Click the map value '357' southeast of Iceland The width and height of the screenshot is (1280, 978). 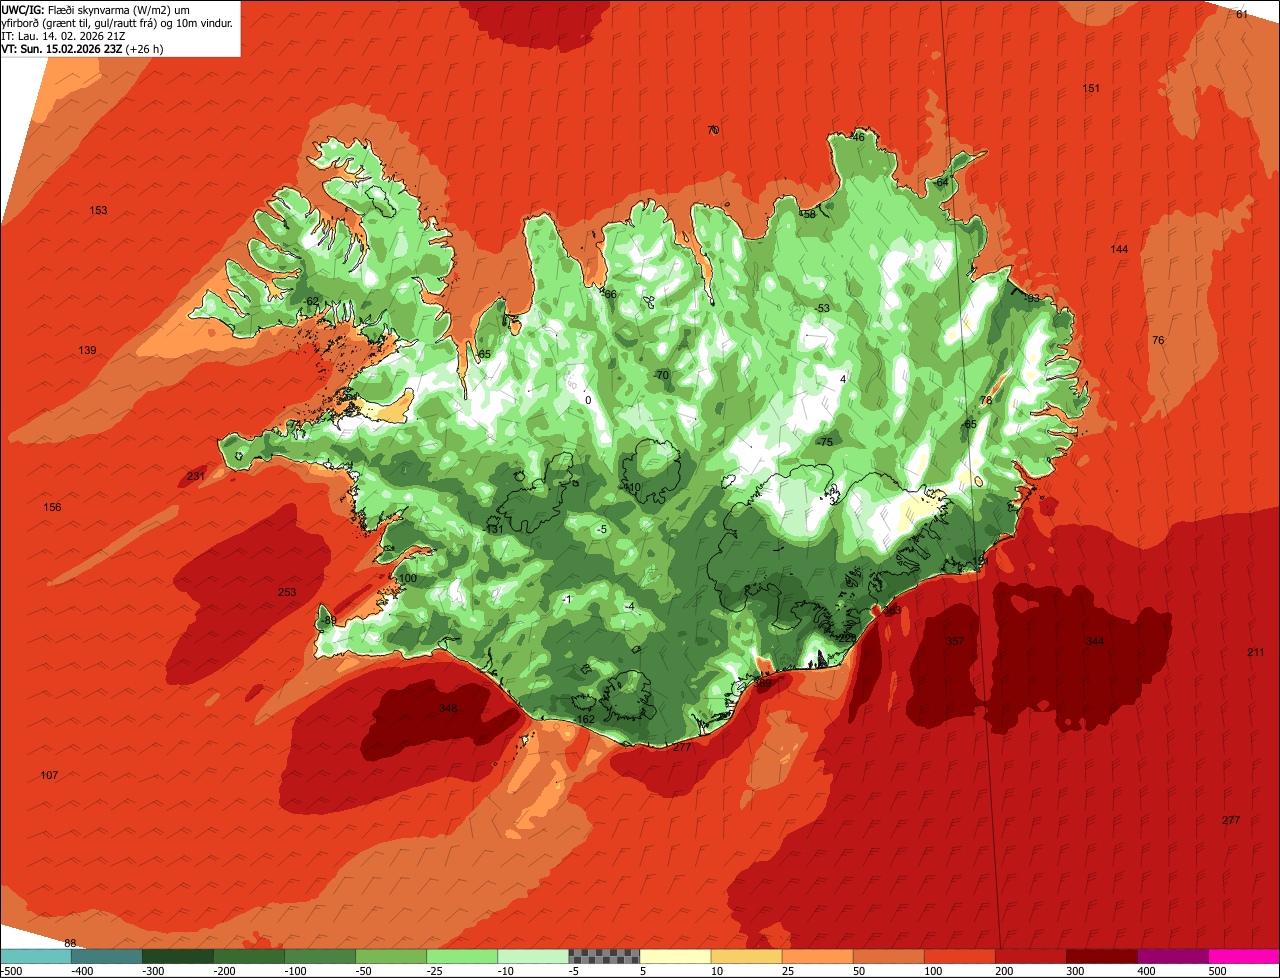[955, 641]
